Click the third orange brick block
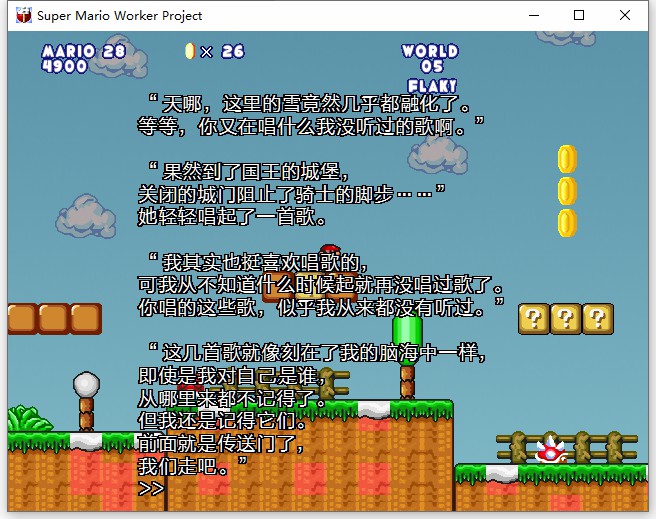This screenshot has width=656, height=519. [86, 319]
